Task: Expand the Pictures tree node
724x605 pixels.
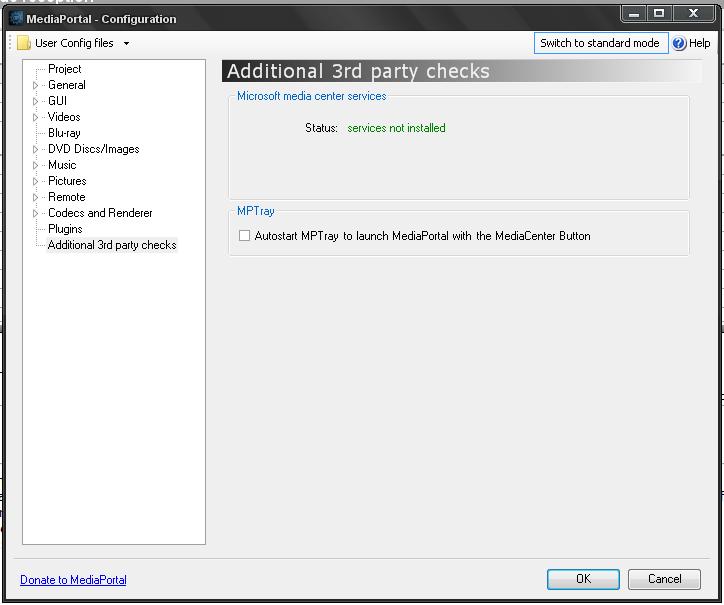Action: (x=35, y=182)
